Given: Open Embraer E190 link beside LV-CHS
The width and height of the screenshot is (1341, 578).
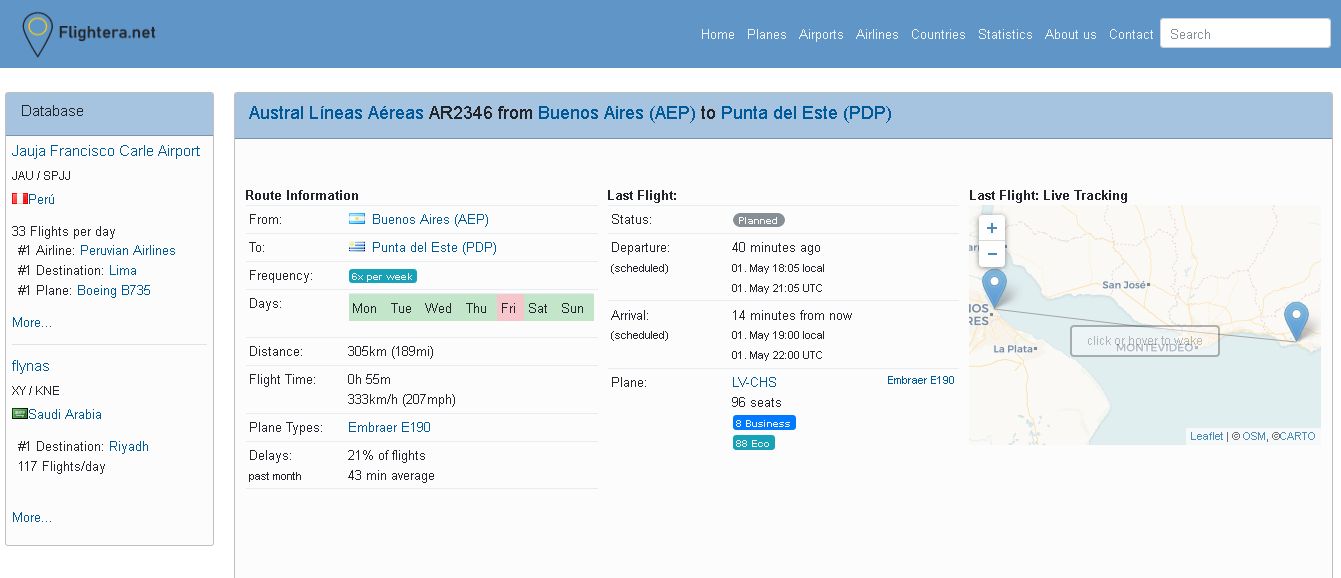Looking at the screenshot, I should (921, 380).
